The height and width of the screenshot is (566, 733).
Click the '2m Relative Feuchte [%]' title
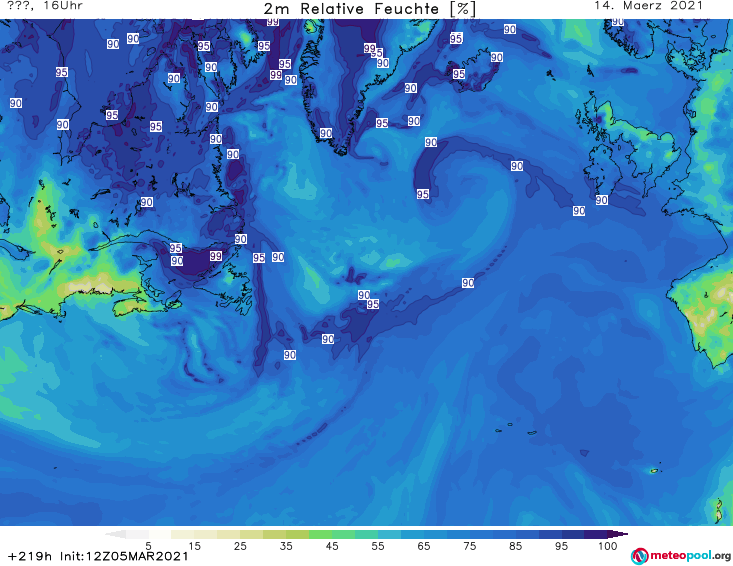(x=369, y=9)
